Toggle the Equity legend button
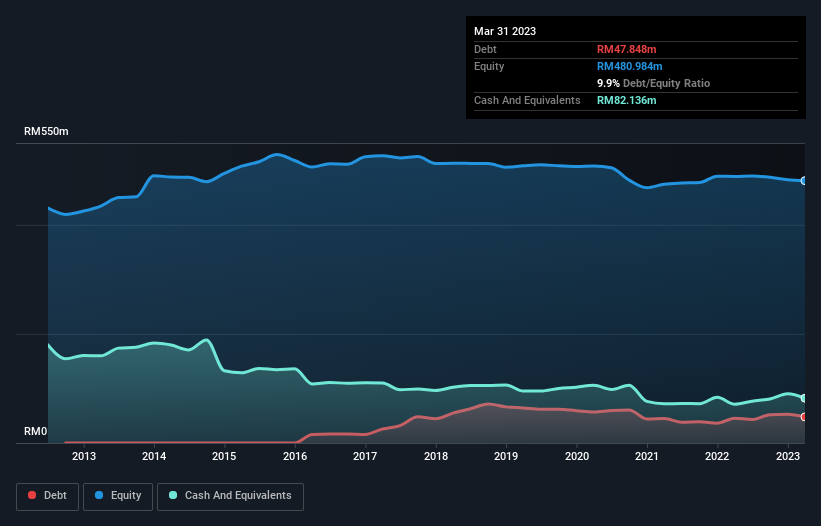Screen dimensions: 821x526 tap(118, 496)
